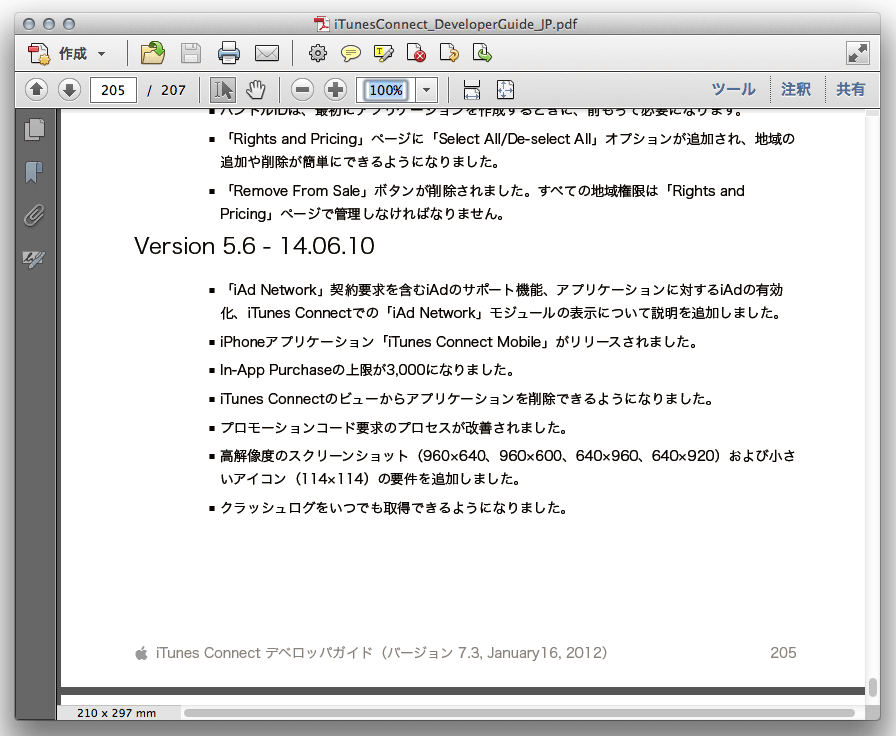
Task: Switch to read mode fullscreen icon
Action: 858,54
